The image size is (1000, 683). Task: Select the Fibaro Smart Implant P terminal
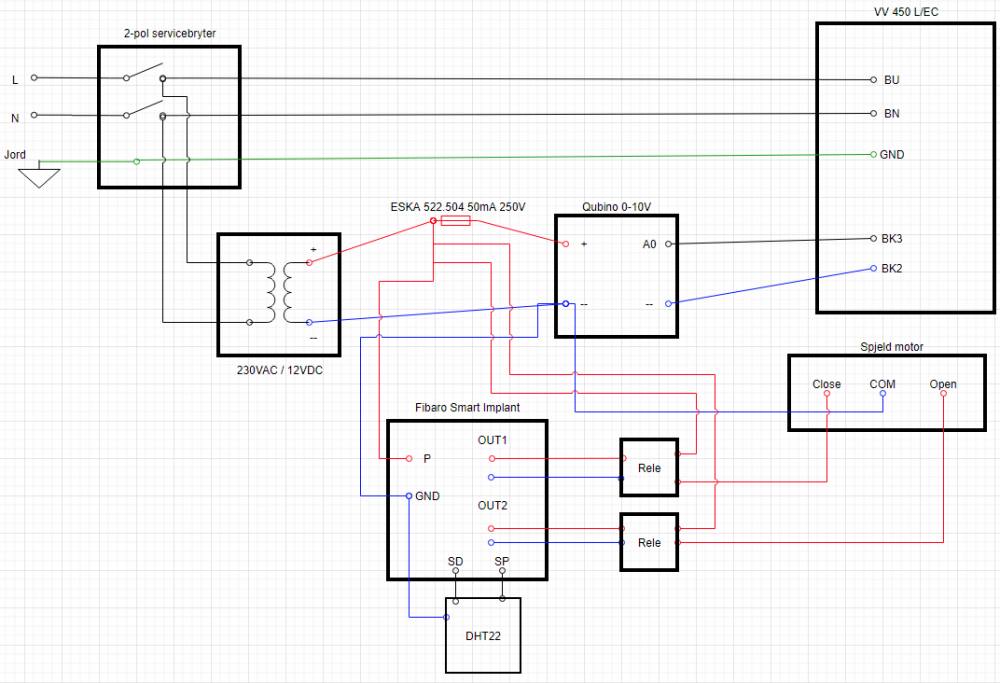click(409, 459)
